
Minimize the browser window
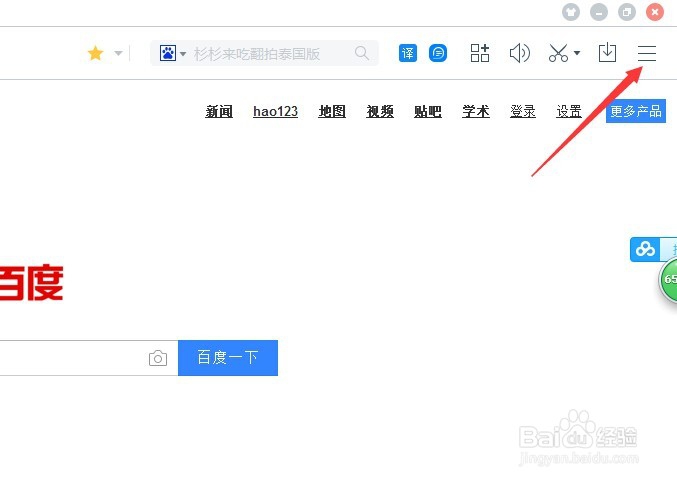pos(599,12)
